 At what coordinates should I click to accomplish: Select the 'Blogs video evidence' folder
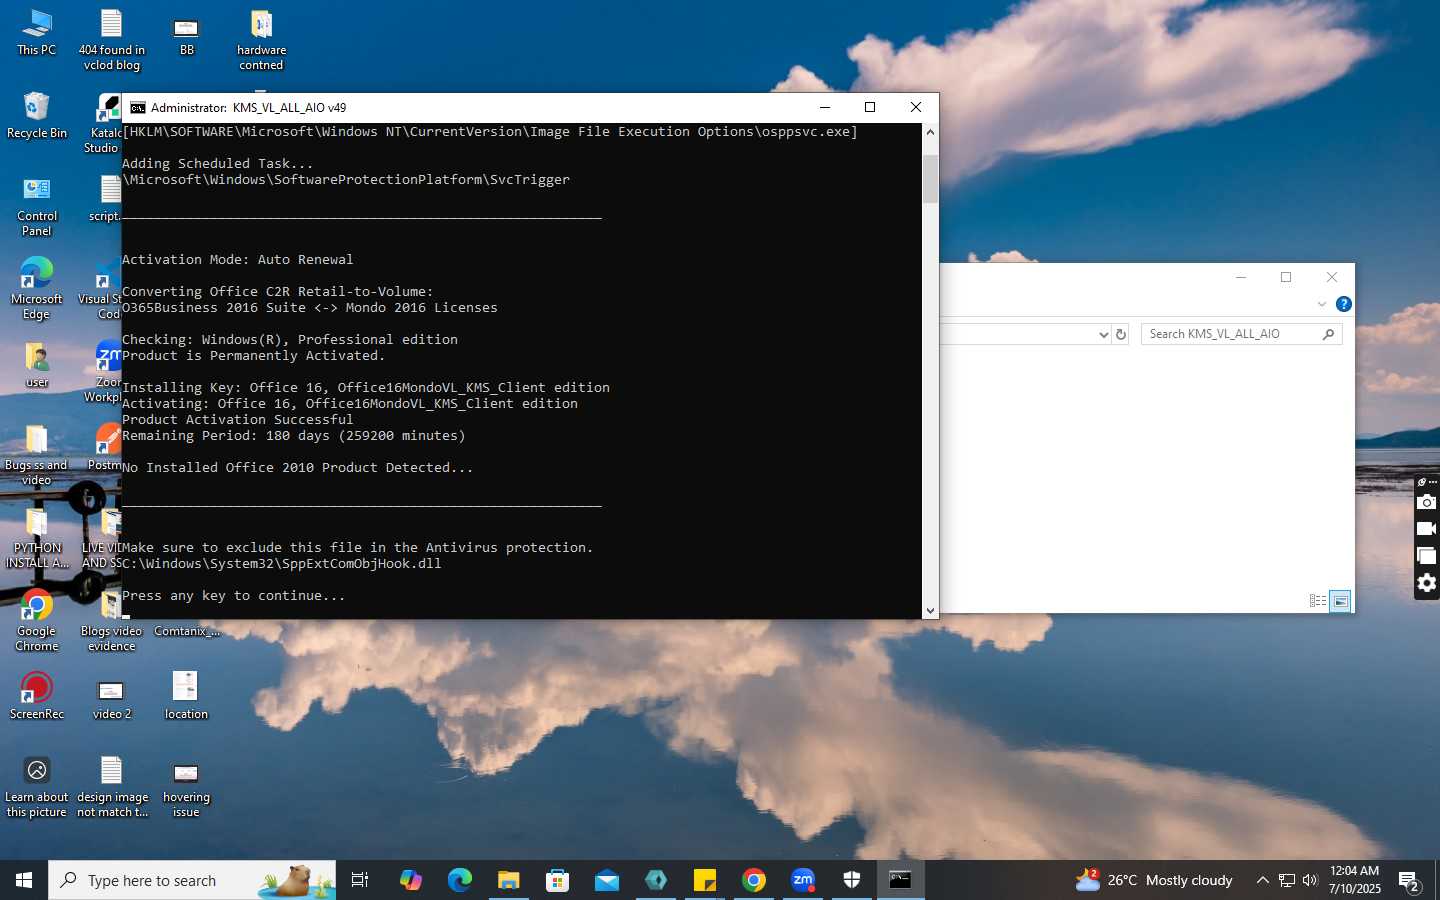click(x=112, y=621)
